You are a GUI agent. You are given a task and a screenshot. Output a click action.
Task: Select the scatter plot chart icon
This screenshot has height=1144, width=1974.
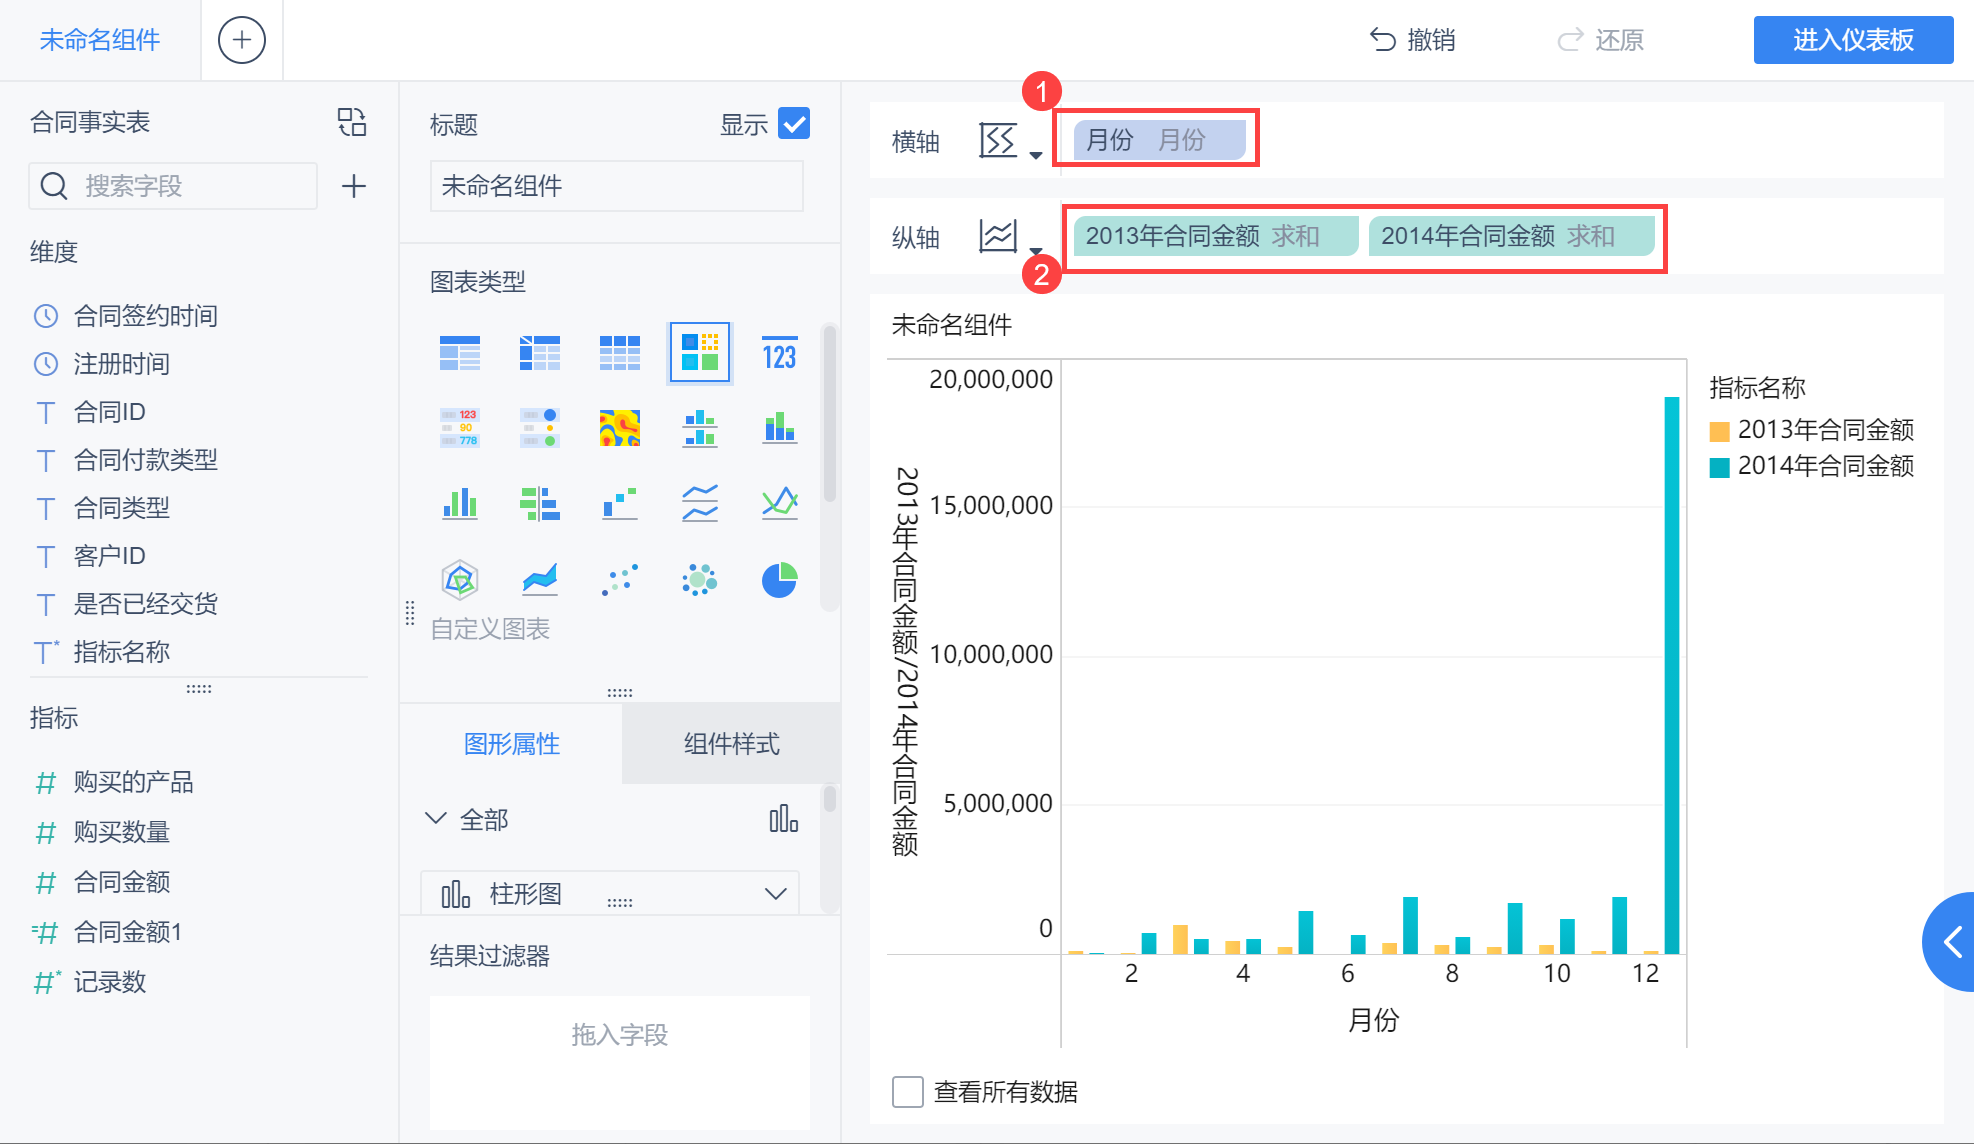(620, 580)
